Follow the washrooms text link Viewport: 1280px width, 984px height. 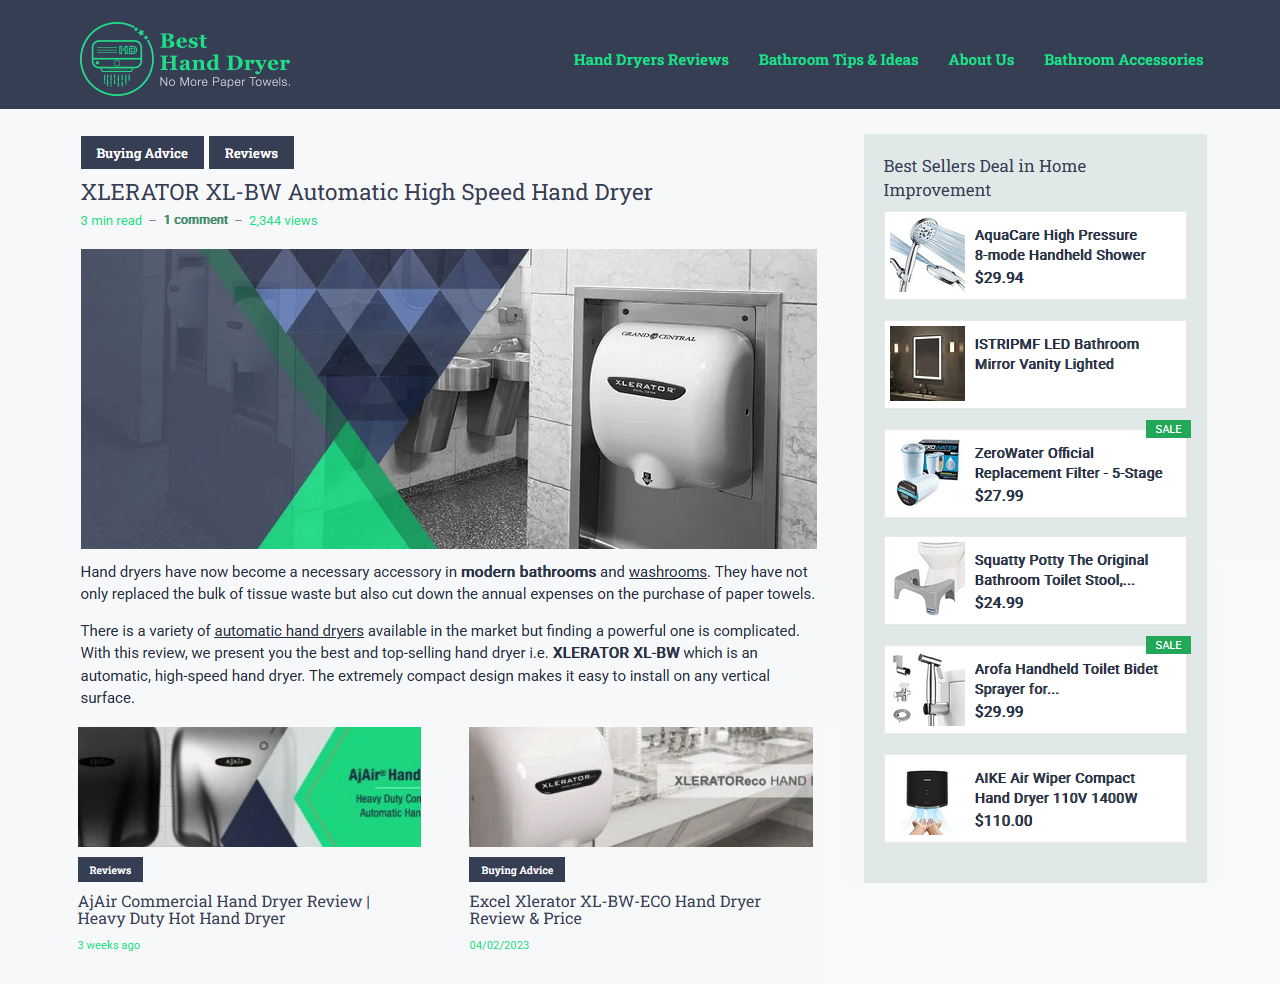point(667,572)
